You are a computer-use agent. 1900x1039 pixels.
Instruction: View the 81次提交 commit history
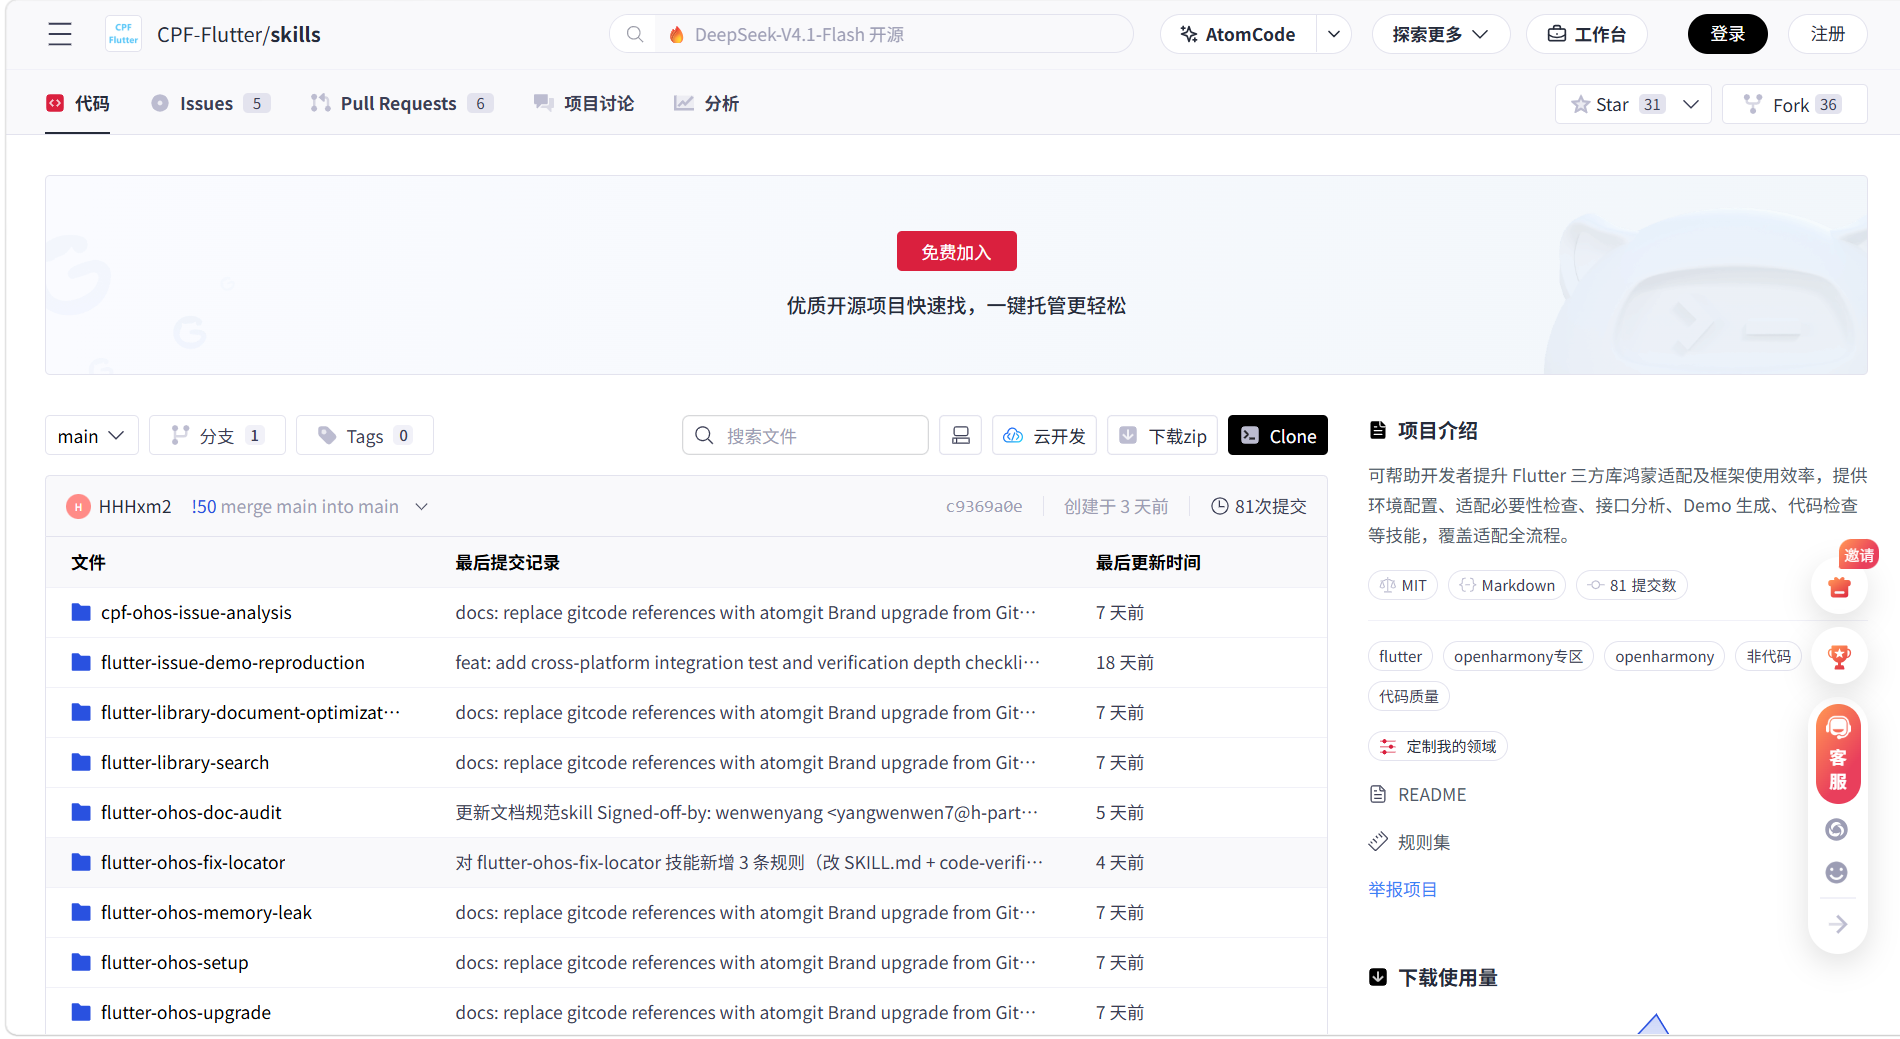click(x=1259, y=507)
